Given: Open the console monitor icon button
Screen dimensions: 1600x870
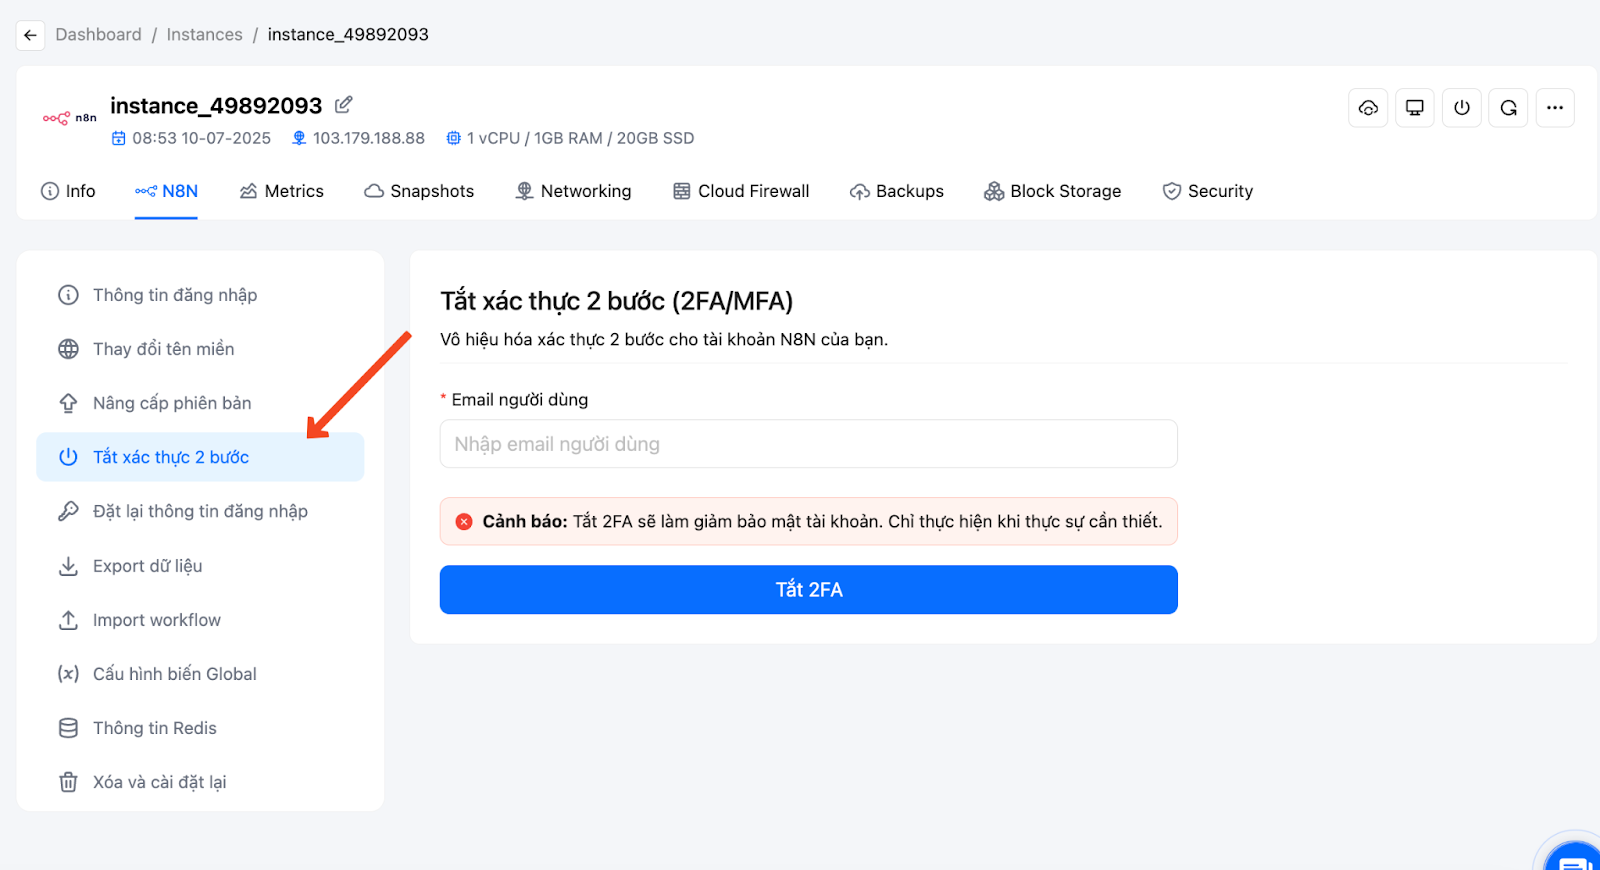Looking at the screenshot, I should pyautogui.click(x=1415, y=108).
